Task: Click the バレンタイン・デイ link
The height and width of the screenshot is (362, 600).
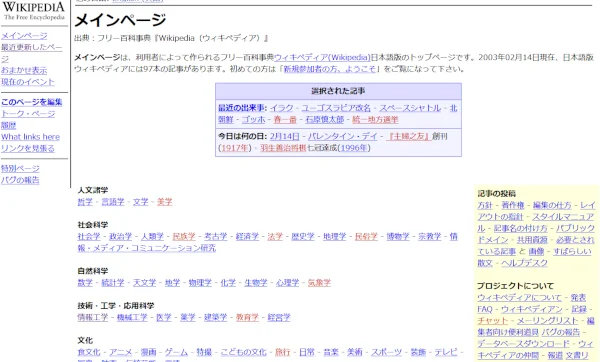Action: pyautogui.click(x=342, y=136)
